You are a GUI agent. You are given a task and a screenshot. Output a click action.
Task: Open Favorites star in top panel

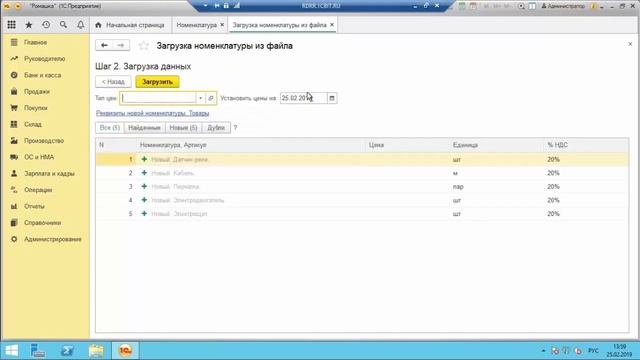pos(29,25)
